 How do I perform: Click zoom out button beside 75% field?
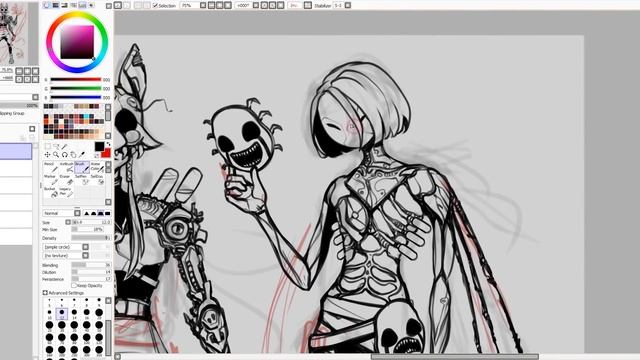[211, 5]
